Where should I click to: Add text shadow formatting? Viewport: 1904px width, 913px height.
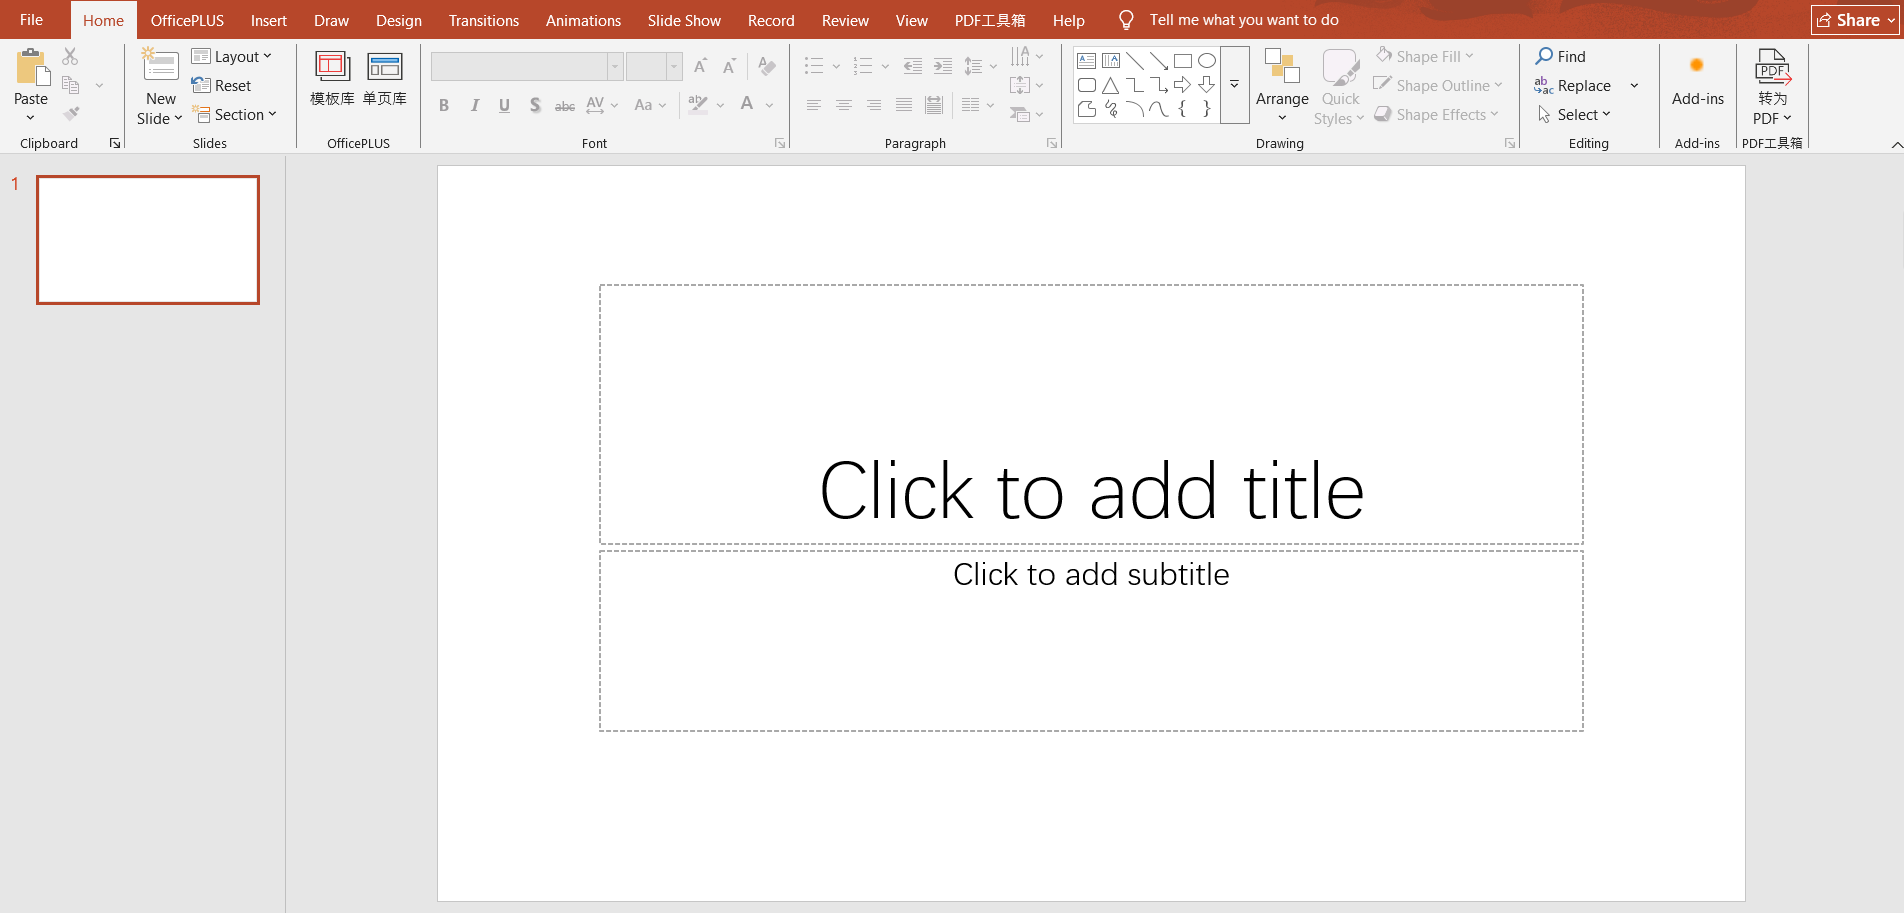[534, 105]
